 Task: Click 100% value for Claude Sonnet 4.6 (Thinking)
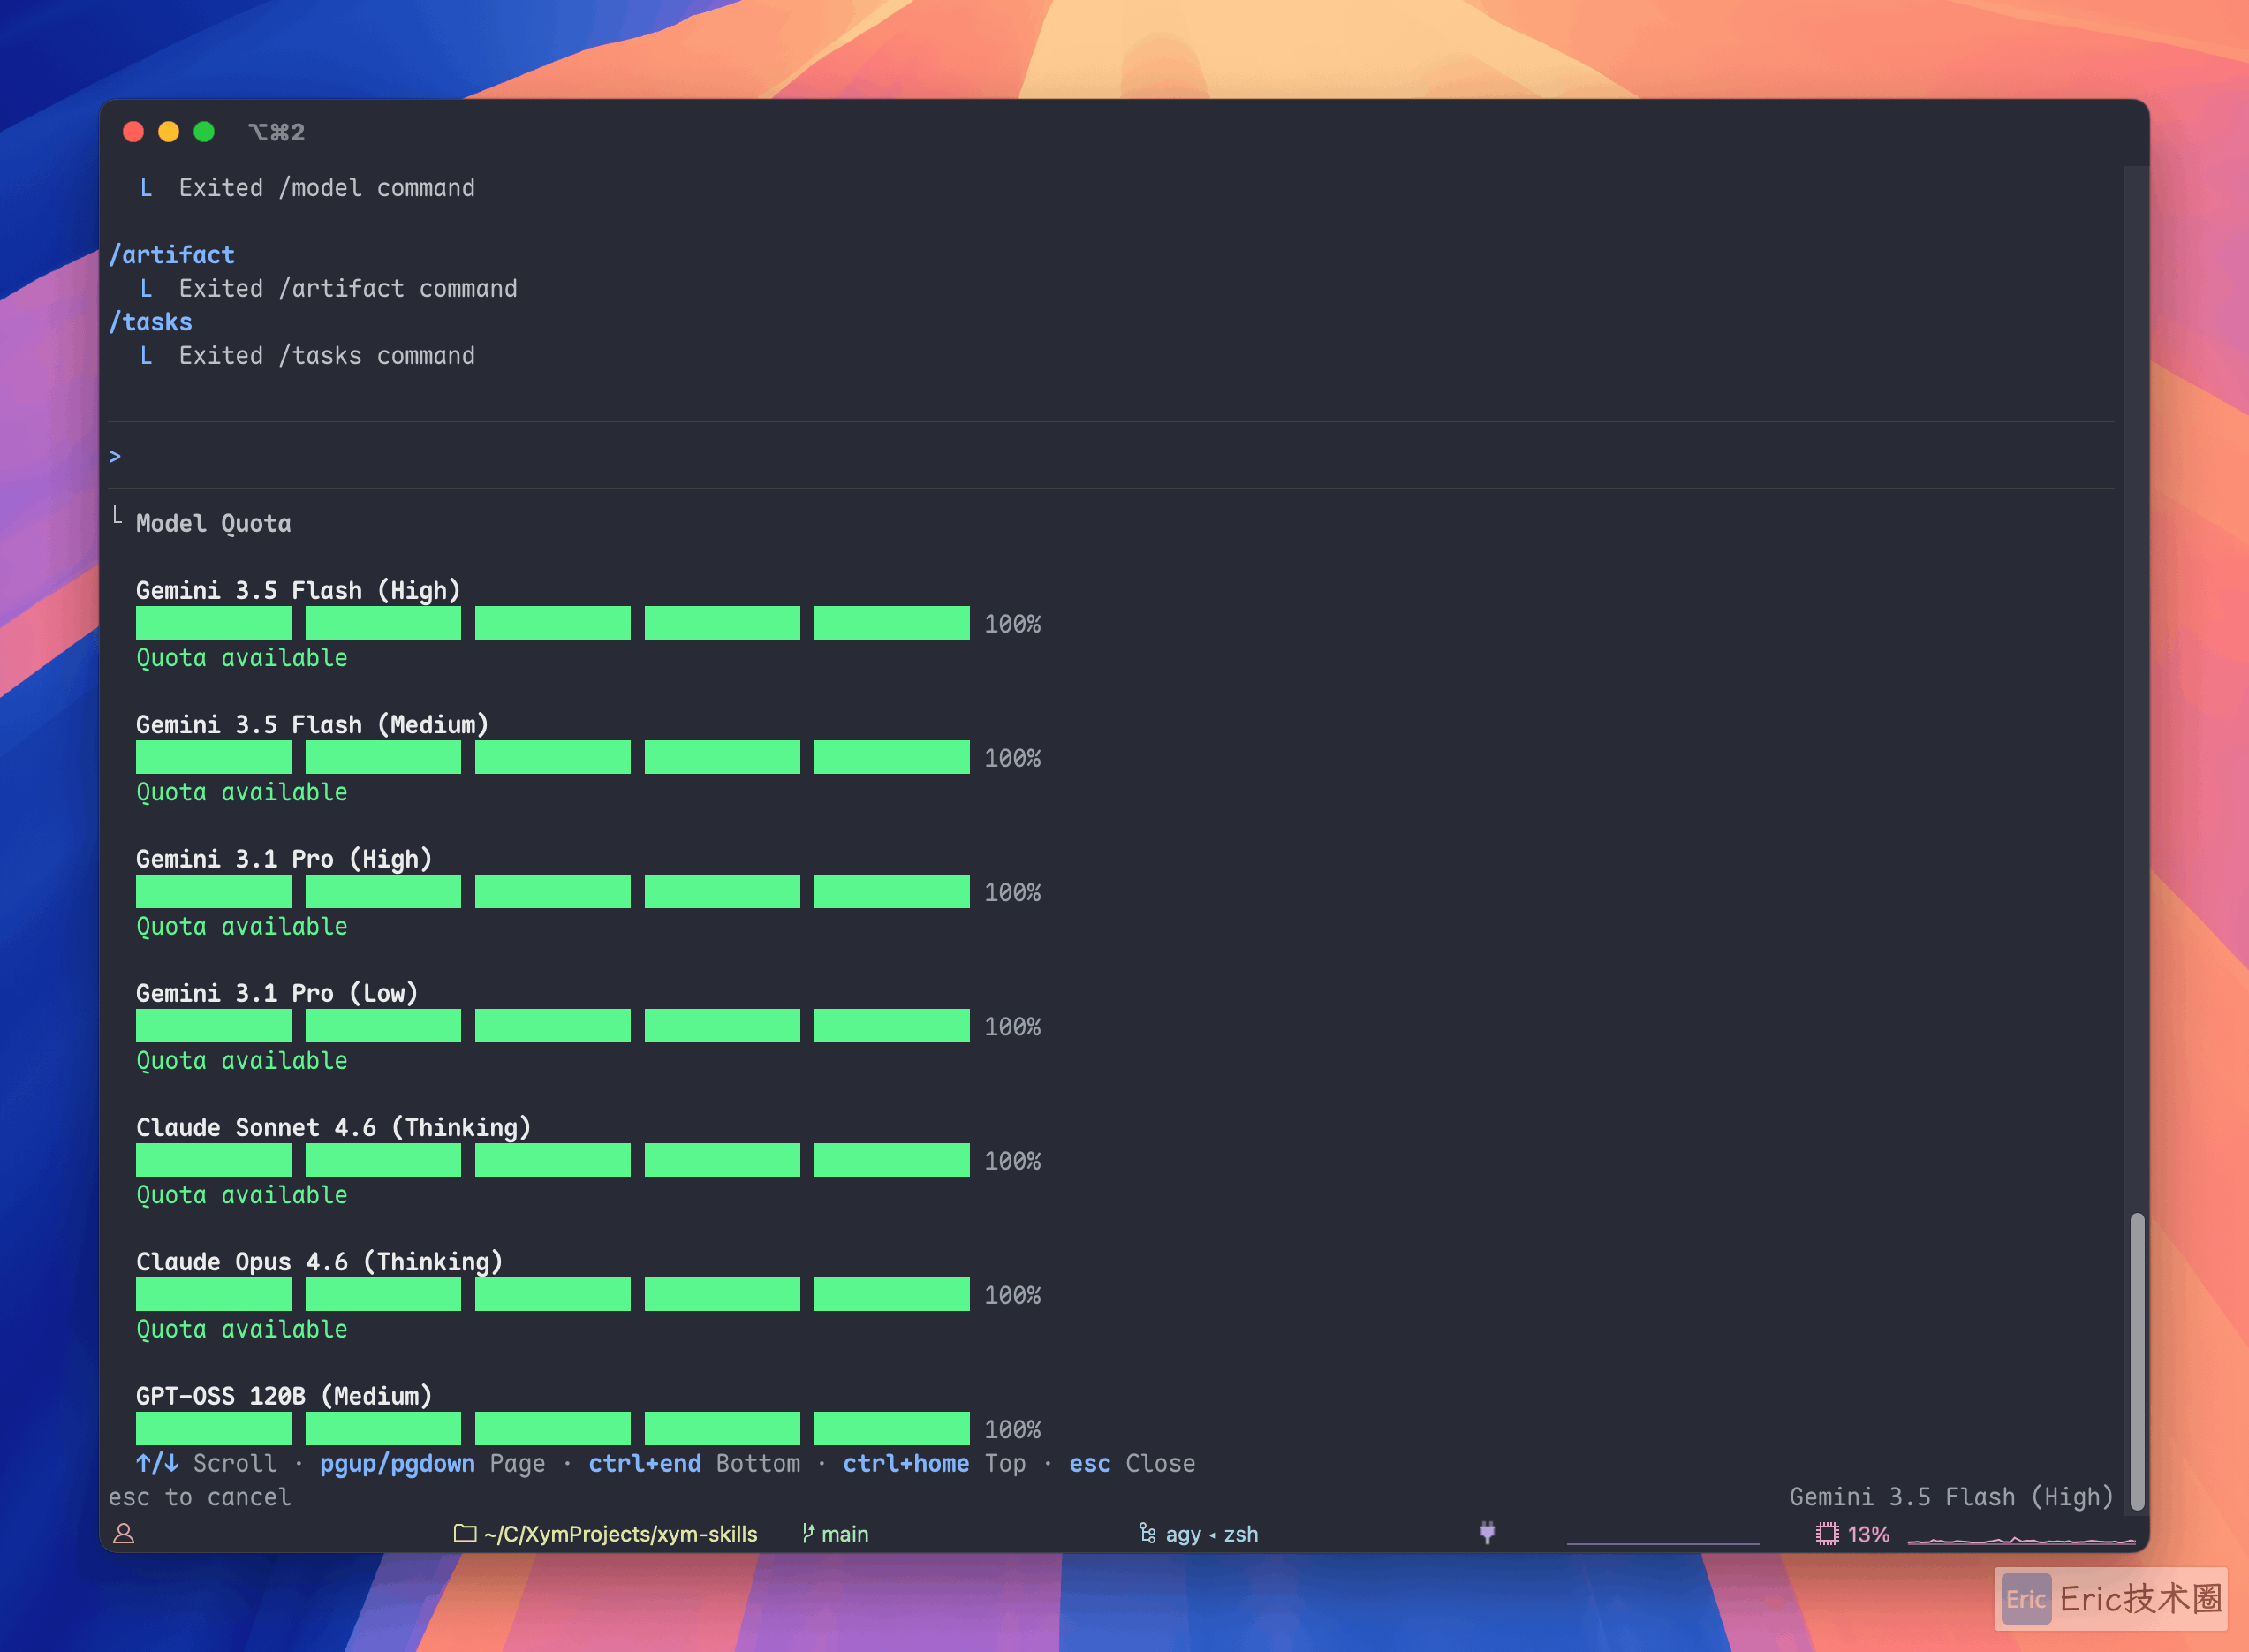click(1012, 1161)
